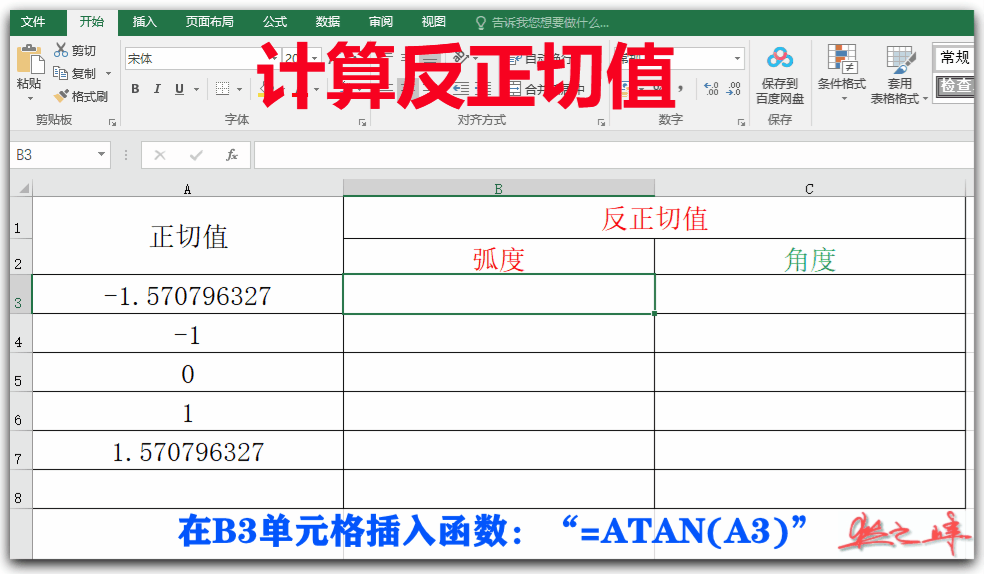Open the 文件 tab
This screenshot has width=984, height=574.
click(33, 22)
